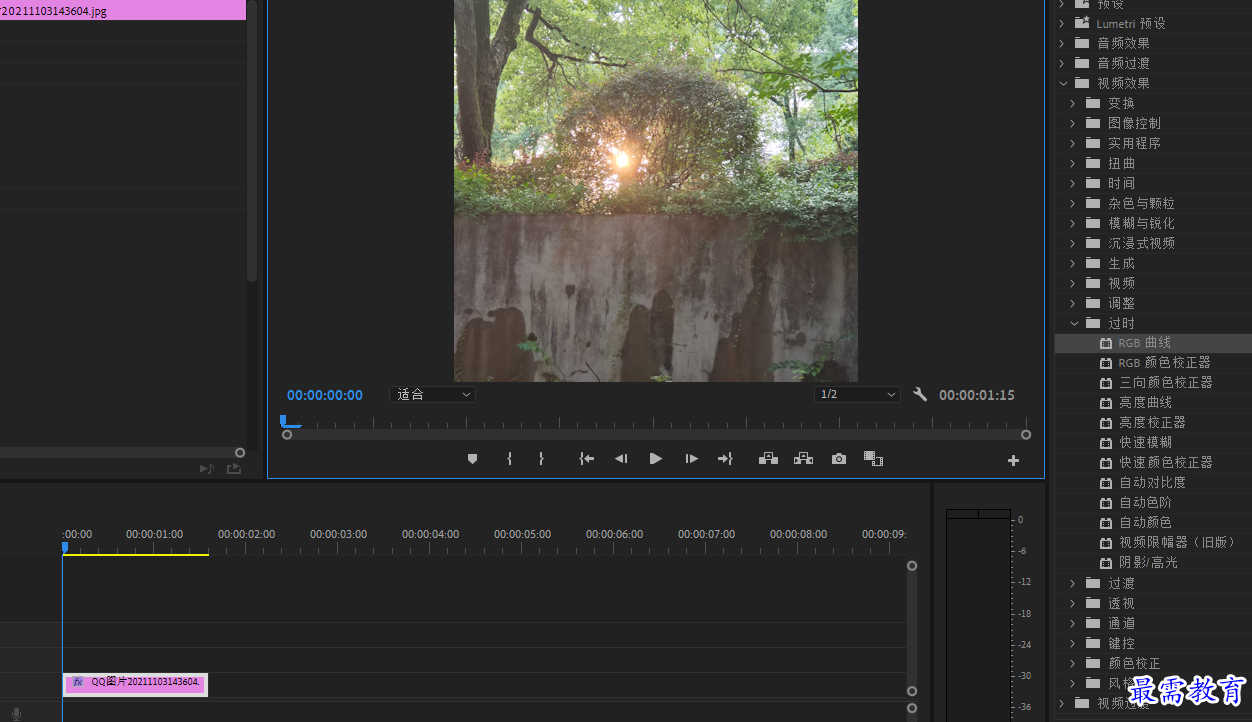This screenshot has width=1252, height=722.
Task: Expand the 图像控制 folder
Action: 1073,123
